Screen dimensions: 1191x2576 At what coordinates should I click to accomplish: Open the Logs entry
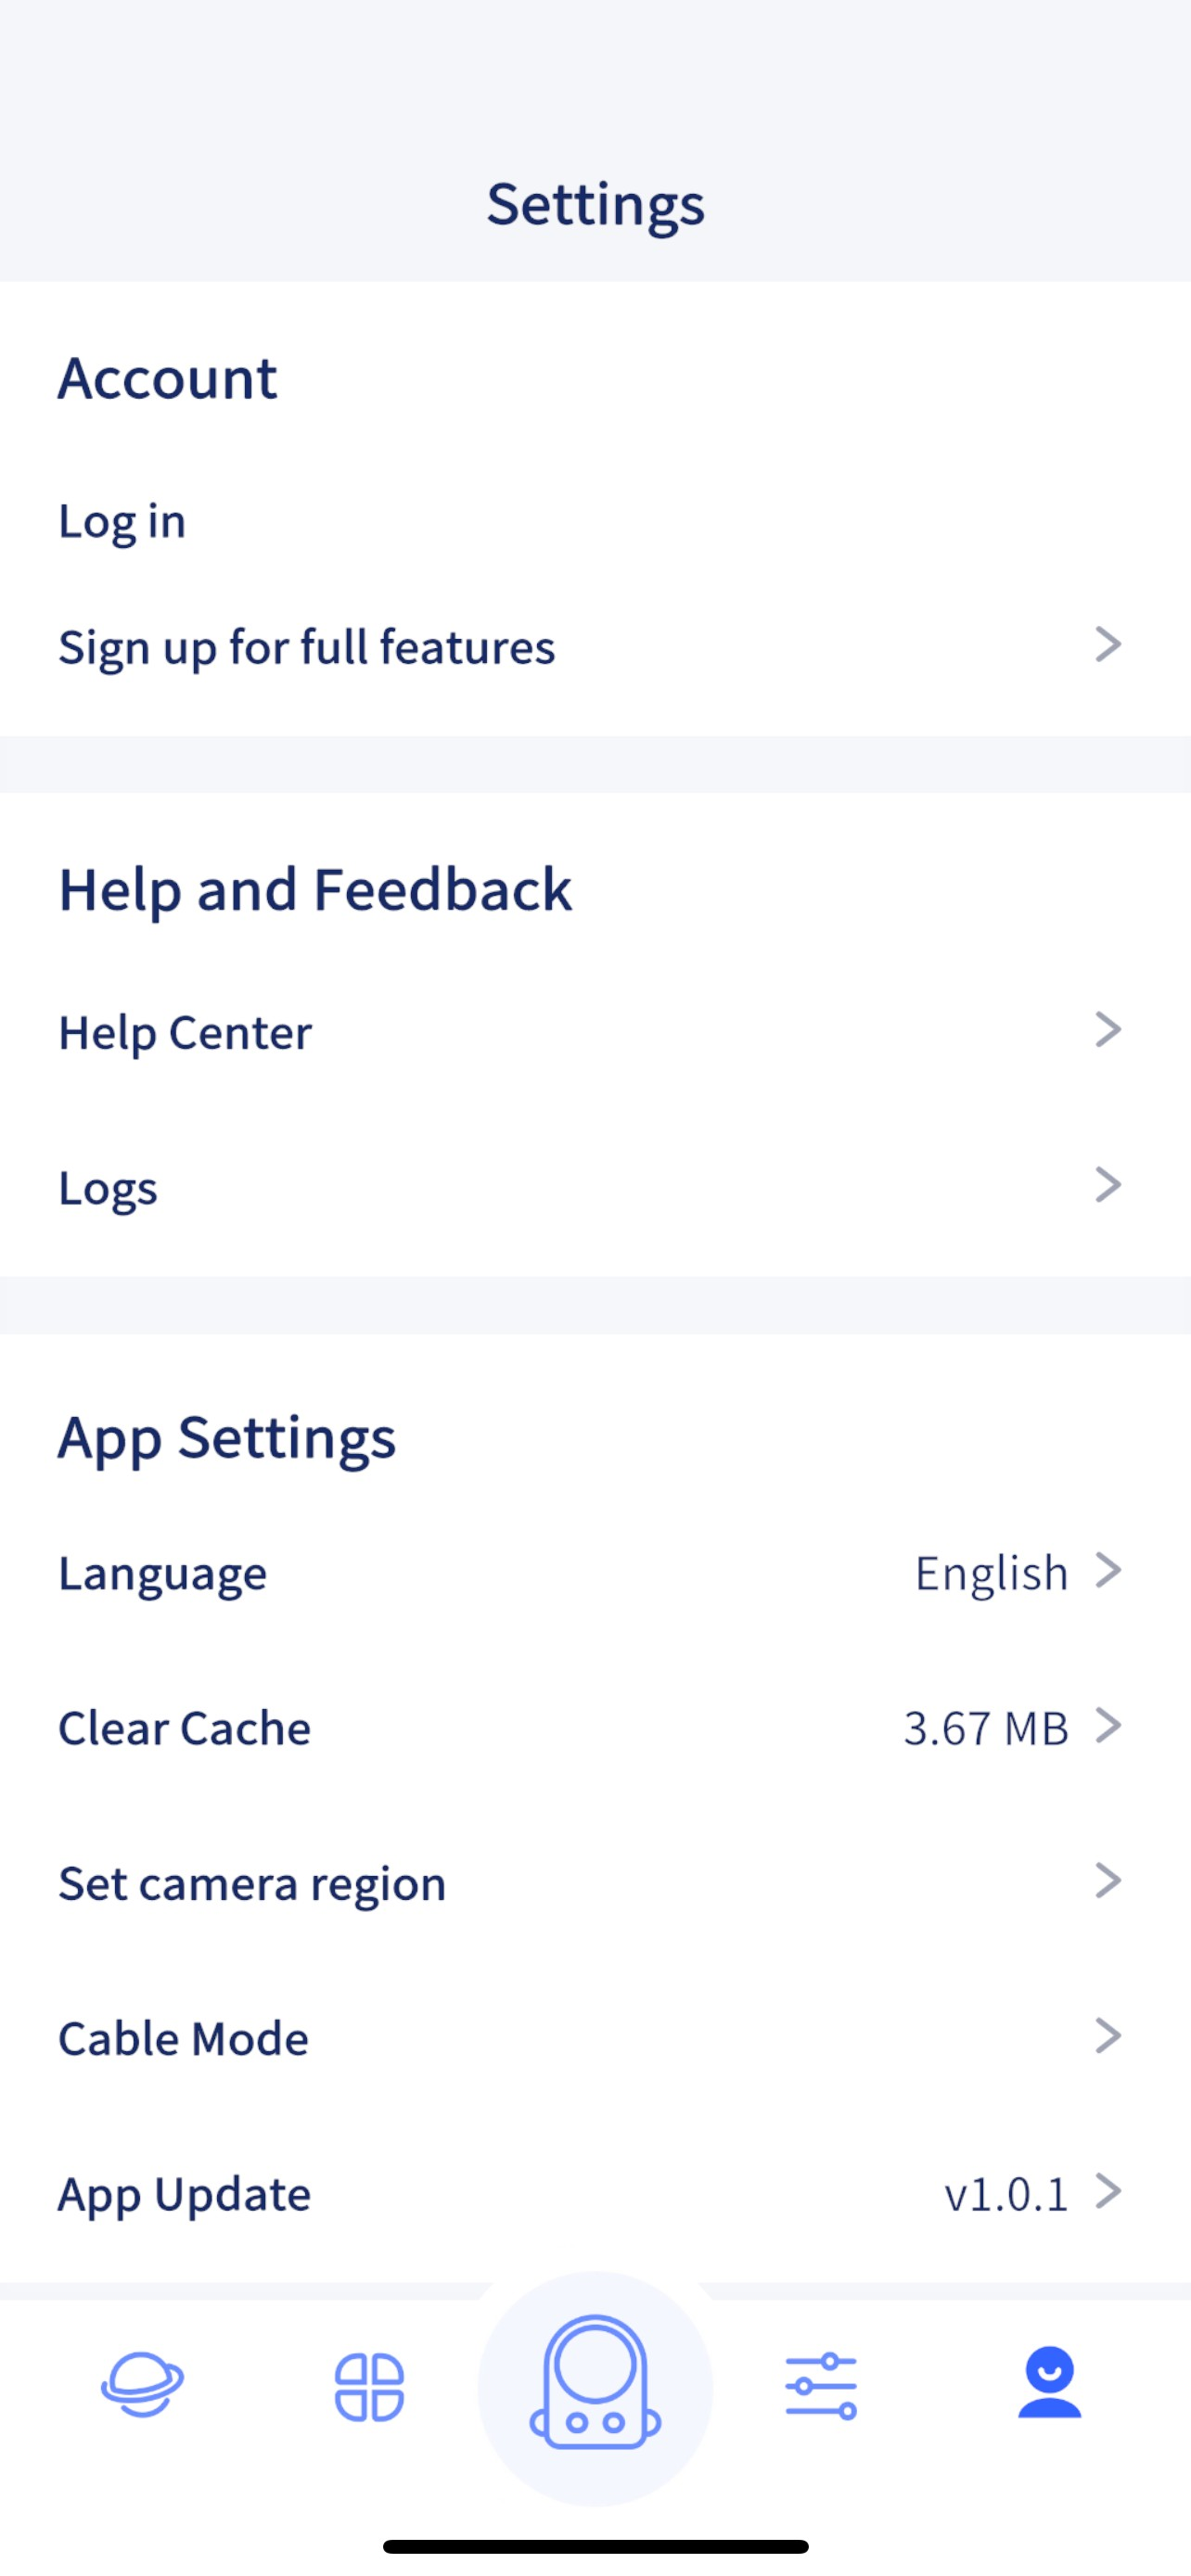[595, 1187]
